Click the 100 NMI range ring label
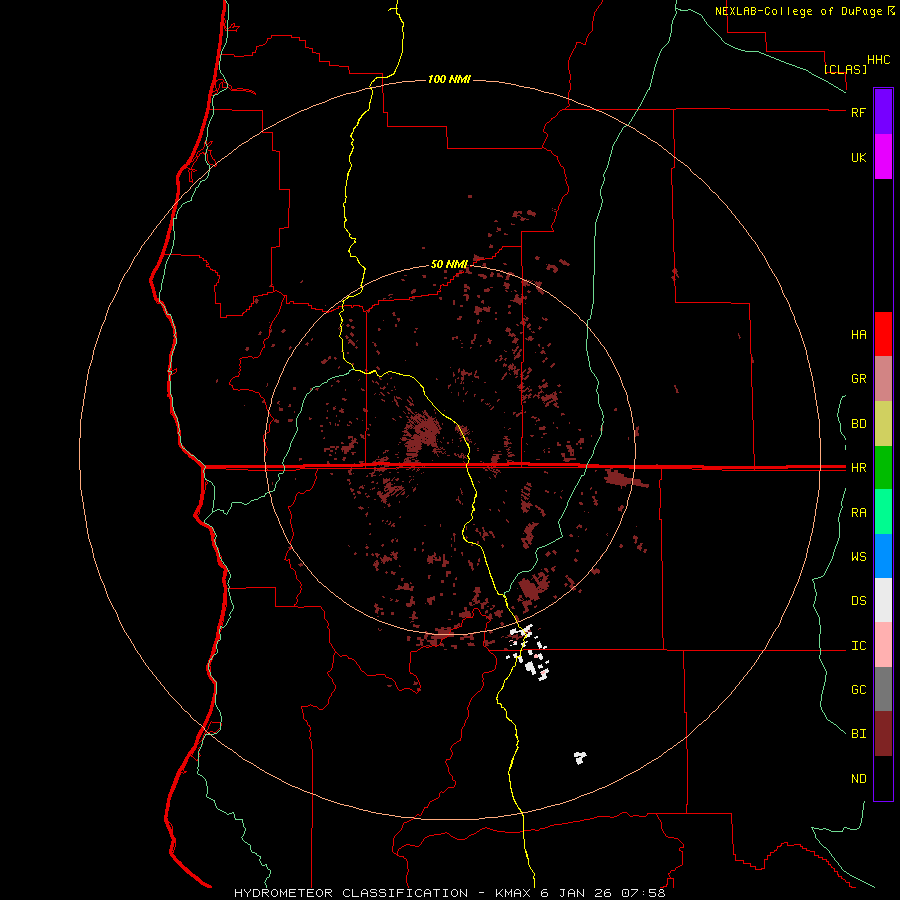The width and height of the screenshot is (900, 900). click(x=449, y=79)
